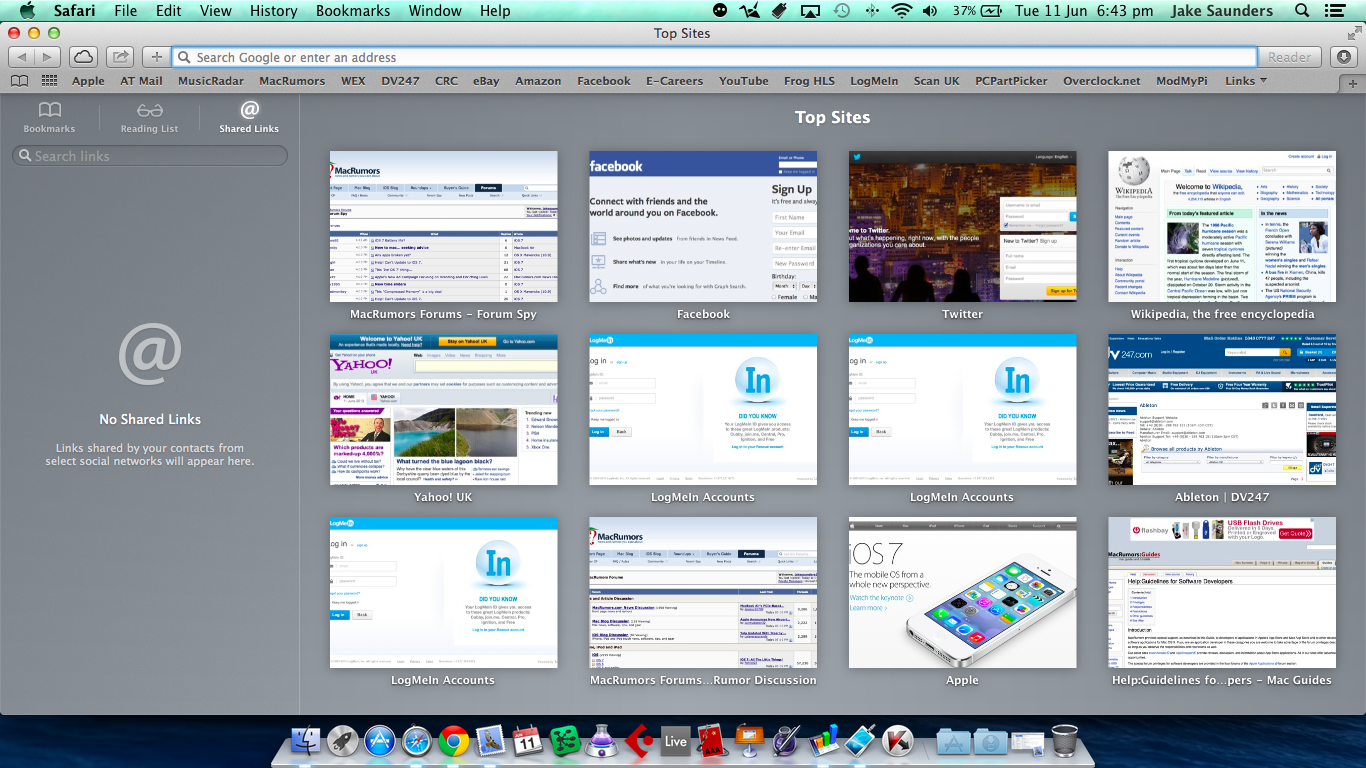The width and height of the screenshot is (1366, 768).
Task: Click the battery 37% indicator
Action: click(x=976, y=11)
